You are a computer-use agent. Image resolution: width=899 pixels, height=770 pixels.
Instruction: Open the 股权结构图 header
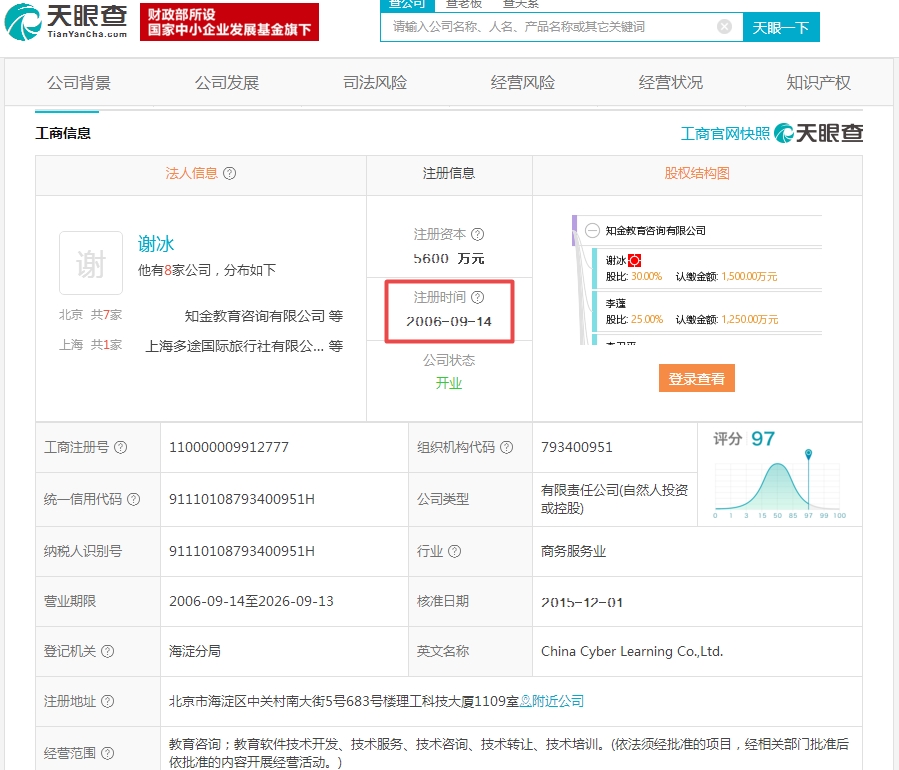(x=697, y=173)
